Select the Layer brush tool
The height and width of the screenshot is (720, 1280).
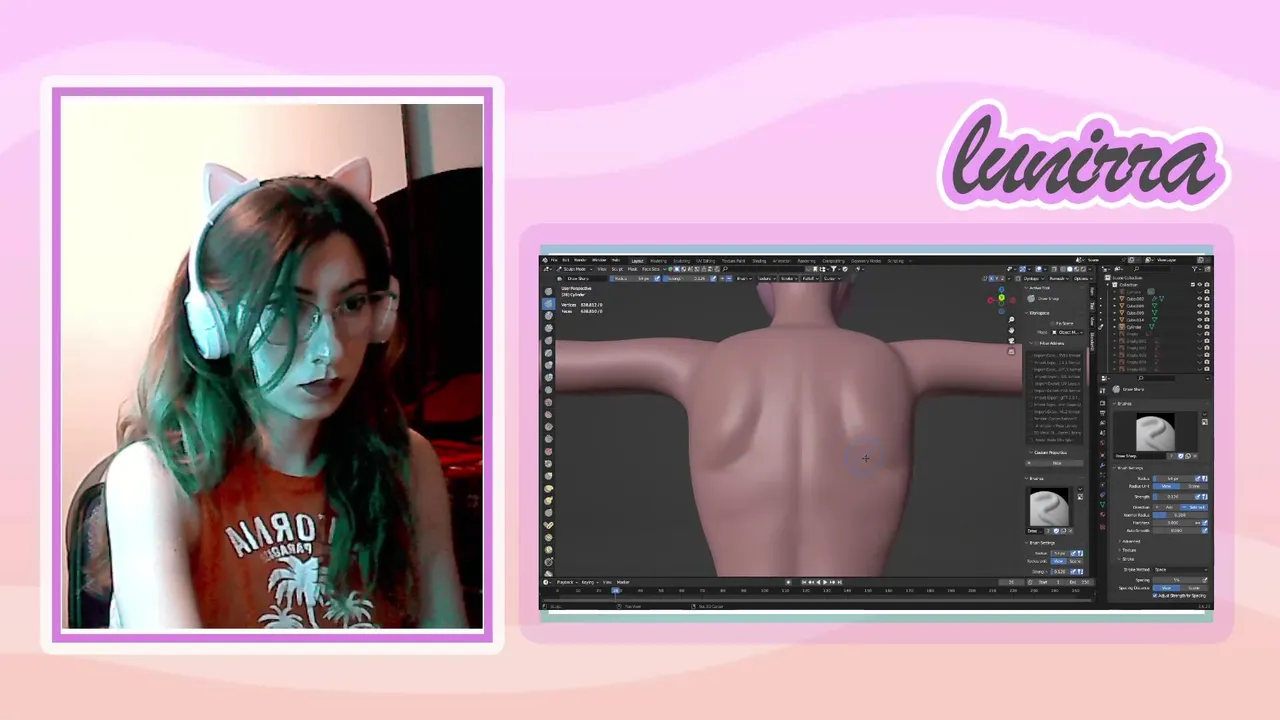click(548, 352)
